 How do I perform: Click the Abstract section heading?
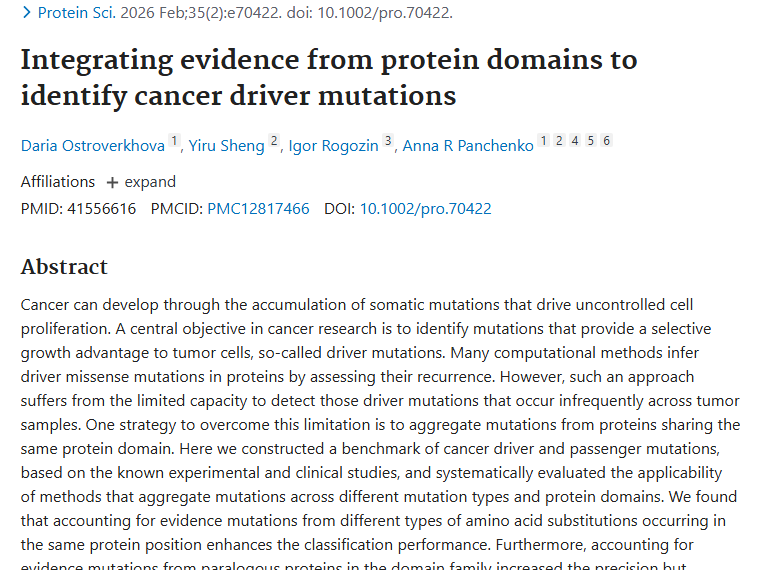64,267
